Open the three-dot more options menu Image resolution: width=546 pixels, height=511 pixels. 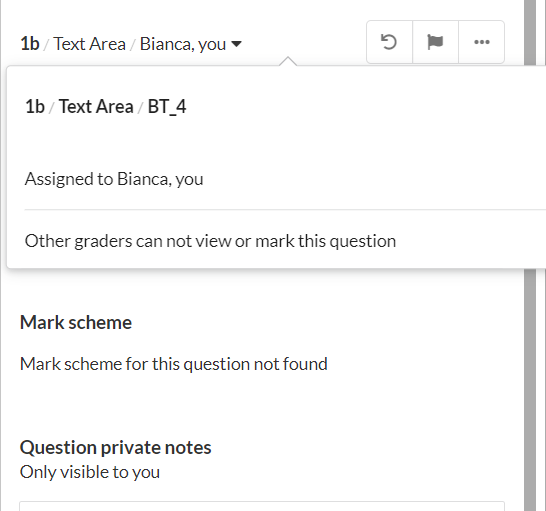tap(482, 42)
